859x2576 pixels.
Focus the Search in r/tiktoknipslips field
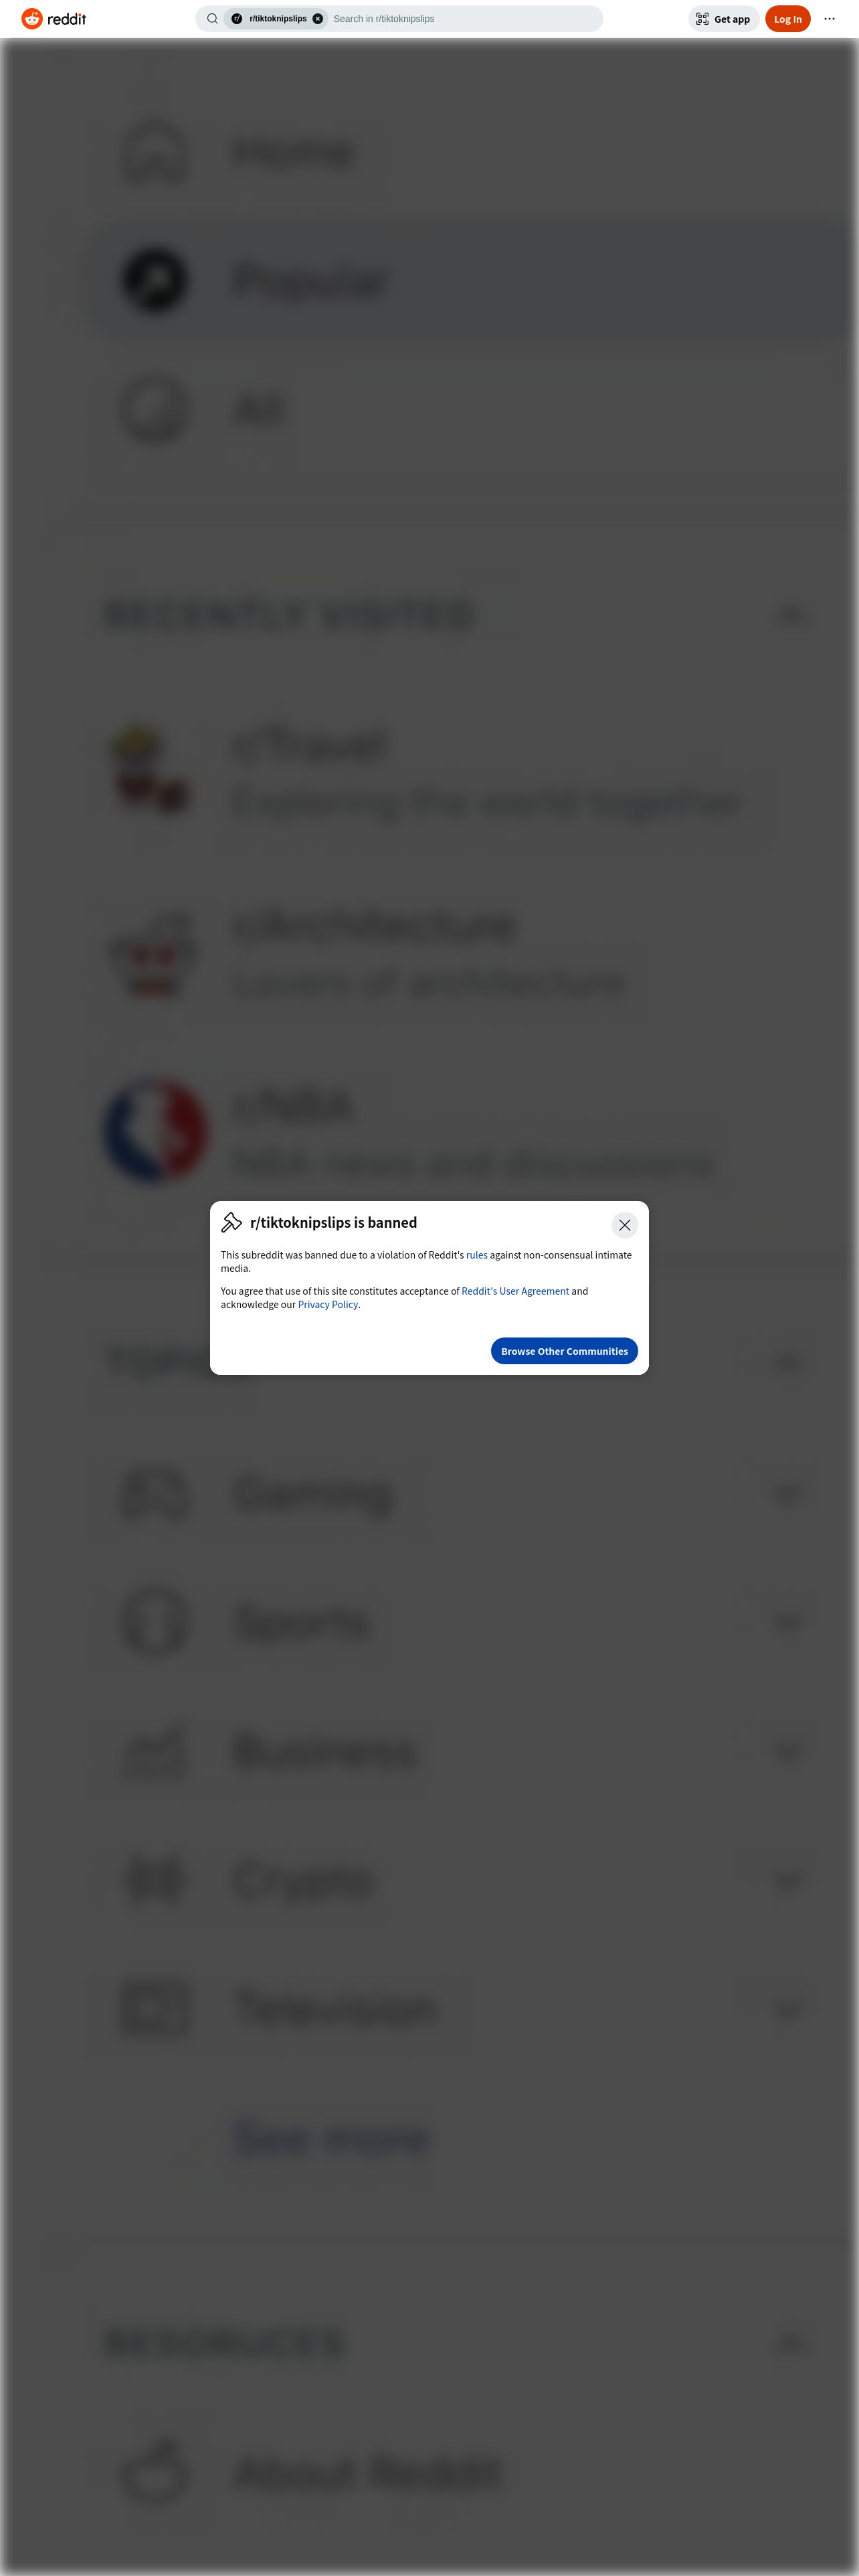464,19
